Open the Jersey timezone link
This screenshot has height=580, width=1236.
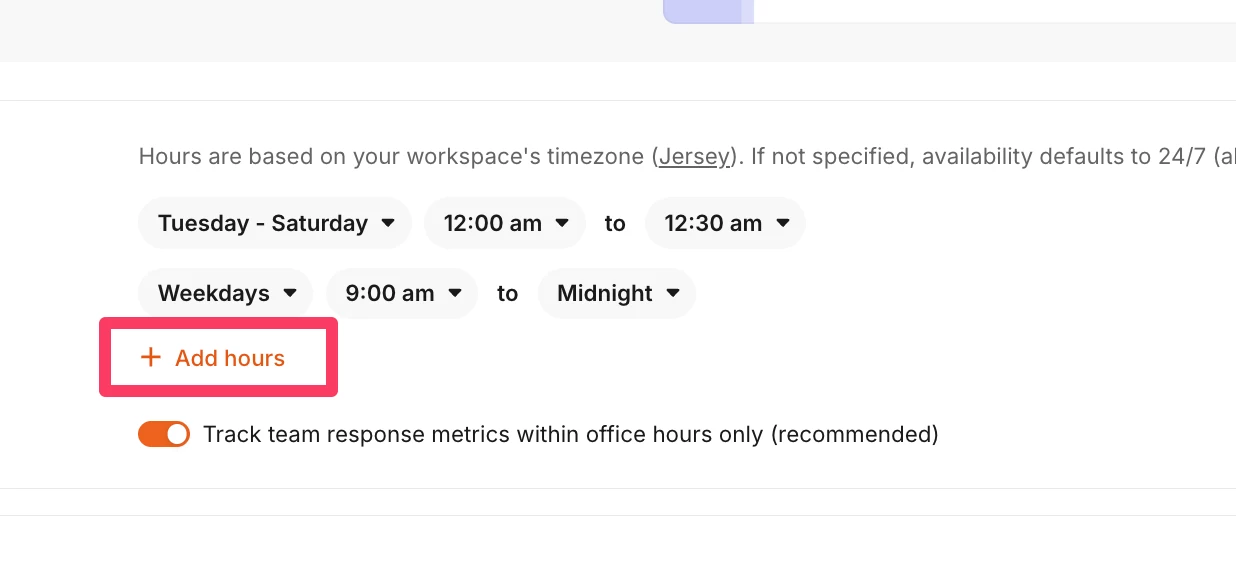693,157
